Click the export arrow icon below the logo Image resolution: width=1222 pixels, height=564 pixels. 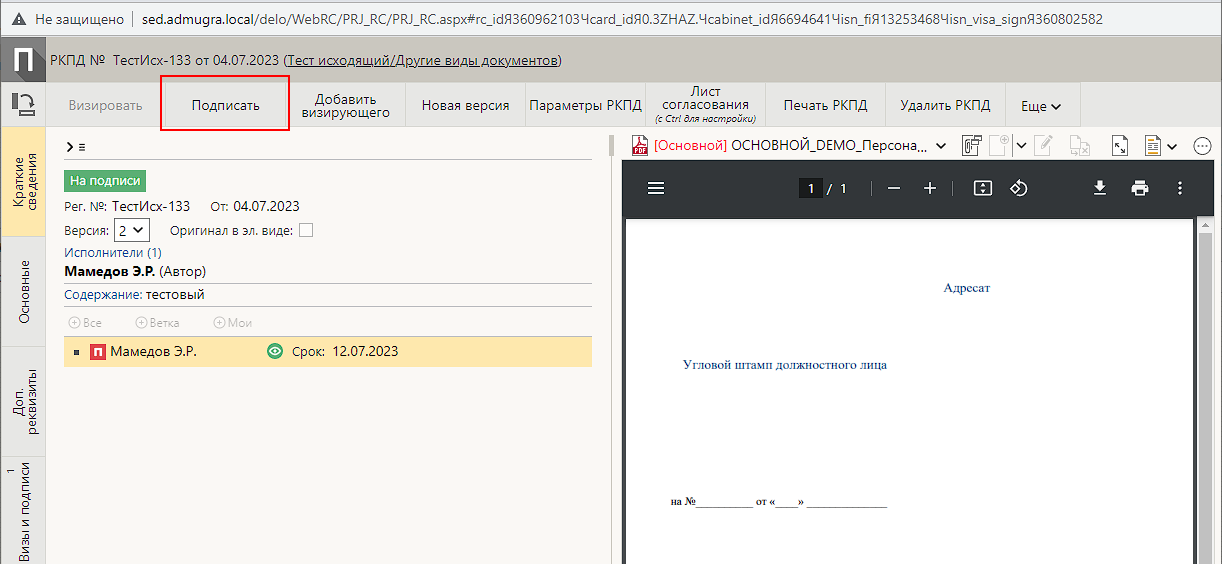point(23,104)
